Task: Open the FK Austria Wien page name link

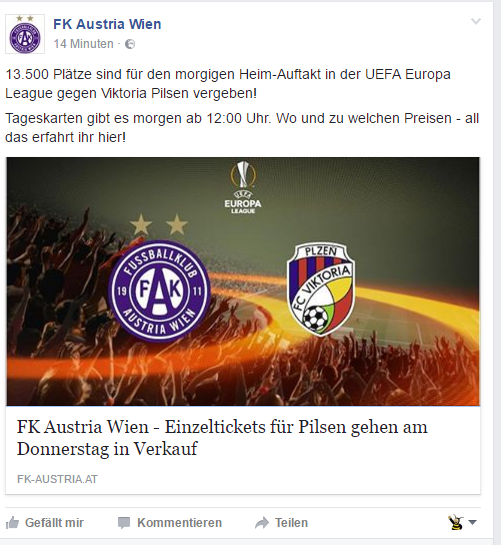Action: pyautogui.click(x=107, y=24)
